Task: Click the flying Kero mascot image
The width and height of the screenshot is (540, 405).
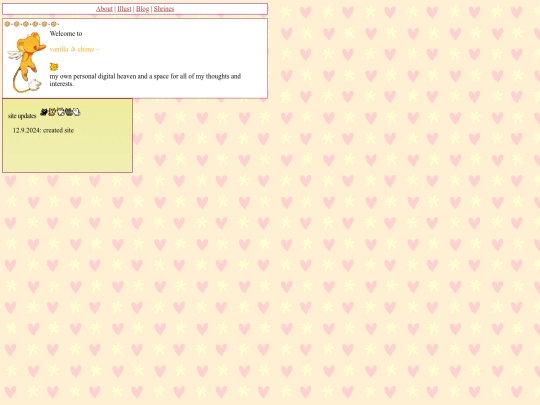Action: click(27, 62)
